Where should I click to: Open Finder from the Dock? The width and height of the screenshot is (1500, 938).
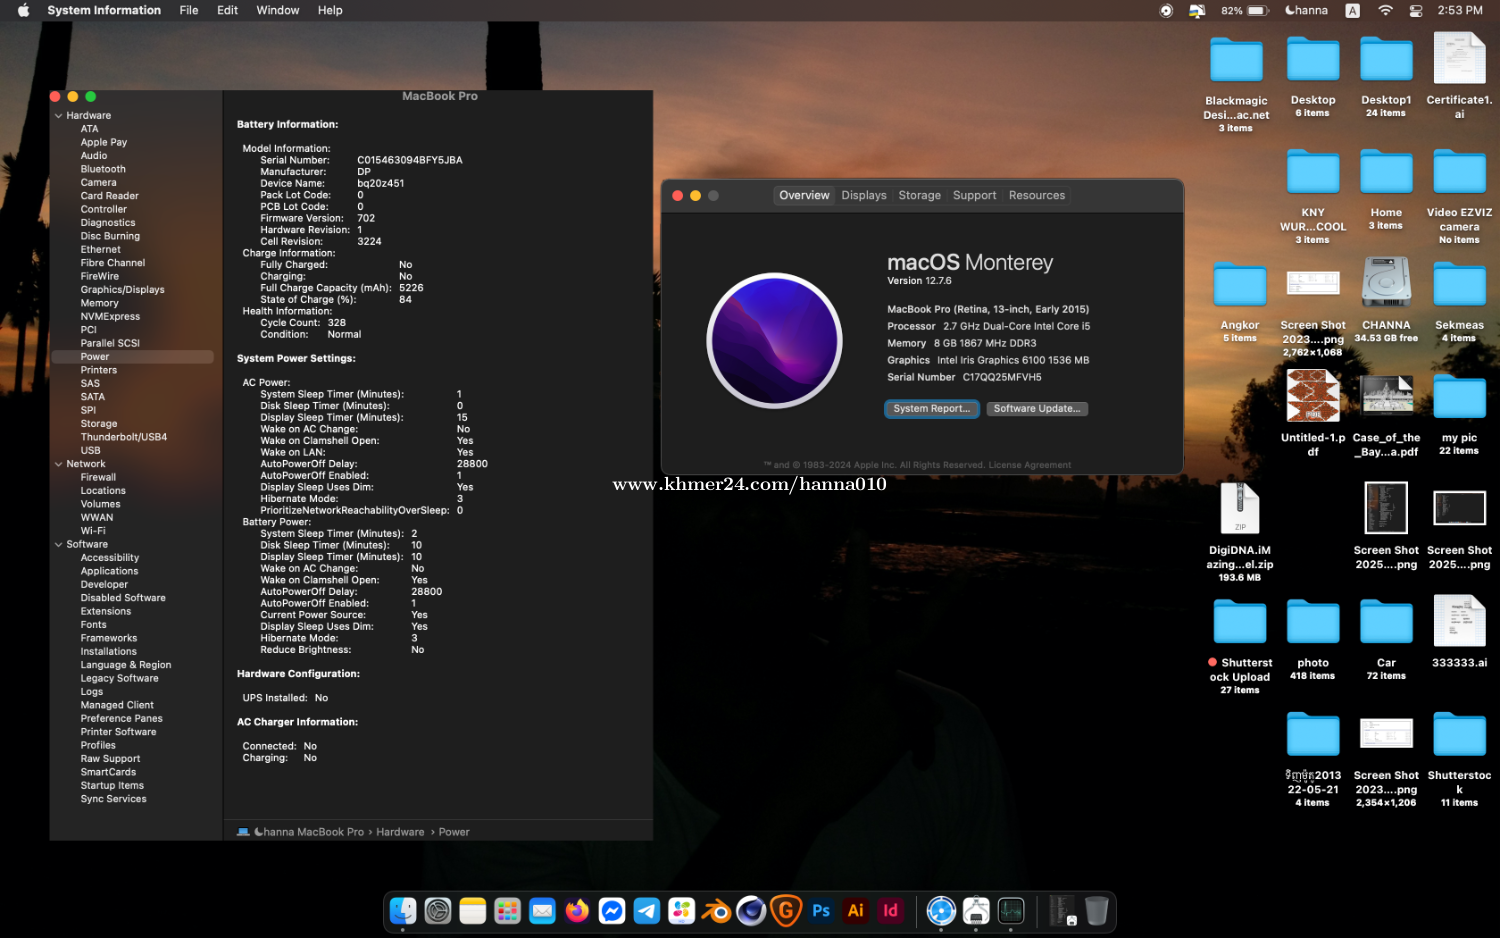pyautogui.click(x=403, y=910)
